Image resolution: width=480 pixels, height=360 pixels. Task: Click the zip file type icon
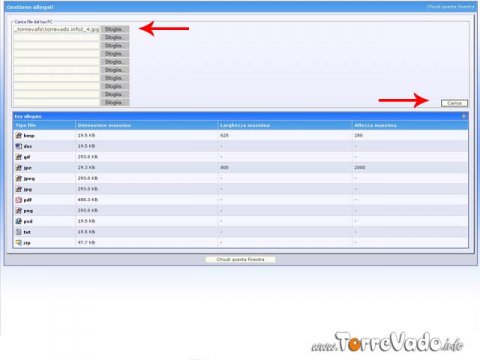coord(19,242)
